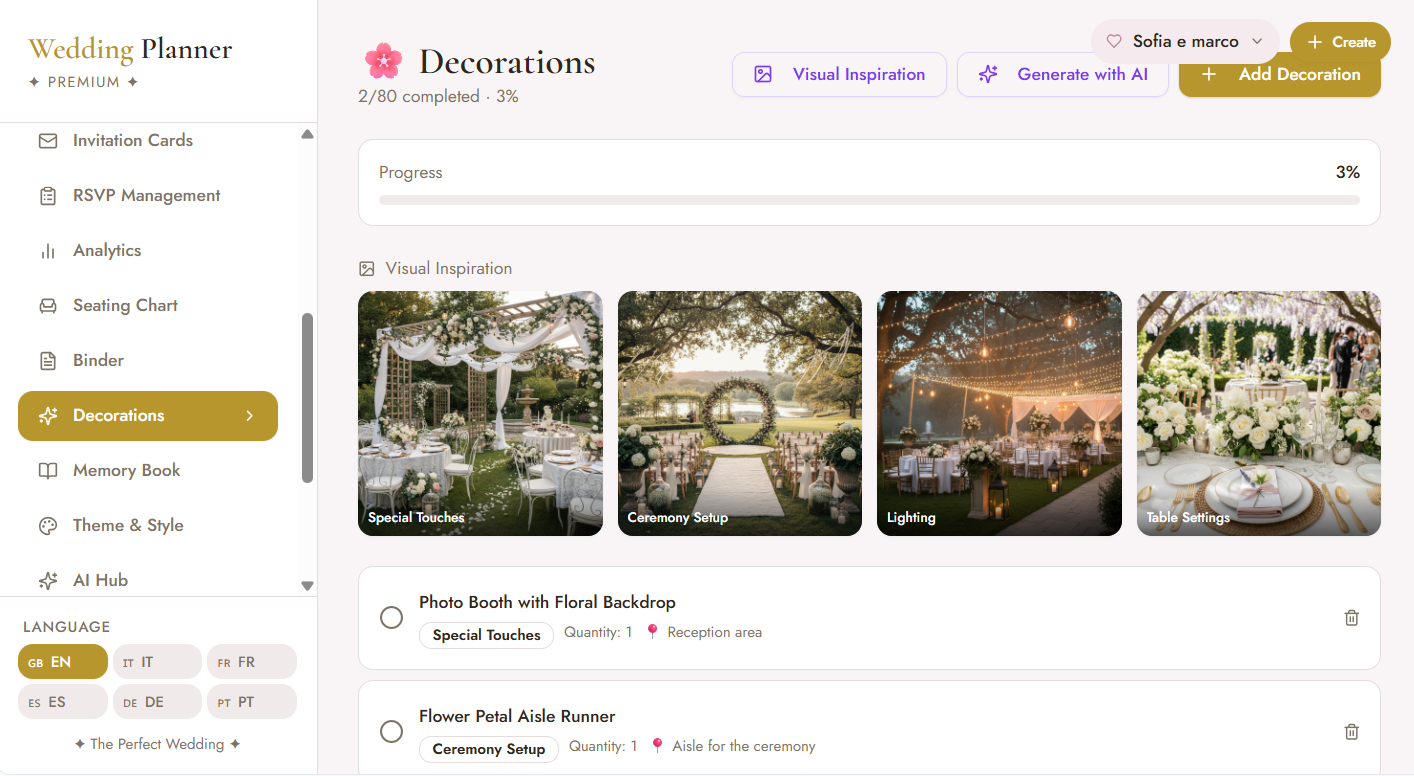The width and height of the screenshot is (1414, 776).
Task: Click the sidebar scroll down arrow
Action: (x=307, y=586)
